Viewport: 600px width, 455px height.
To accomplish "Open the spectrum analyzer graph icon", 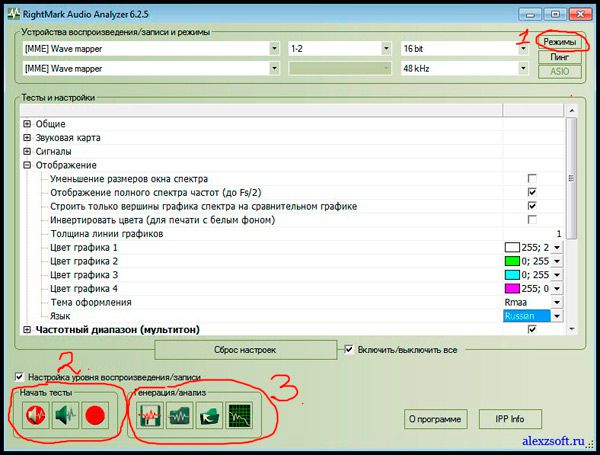I will point(239,415).
